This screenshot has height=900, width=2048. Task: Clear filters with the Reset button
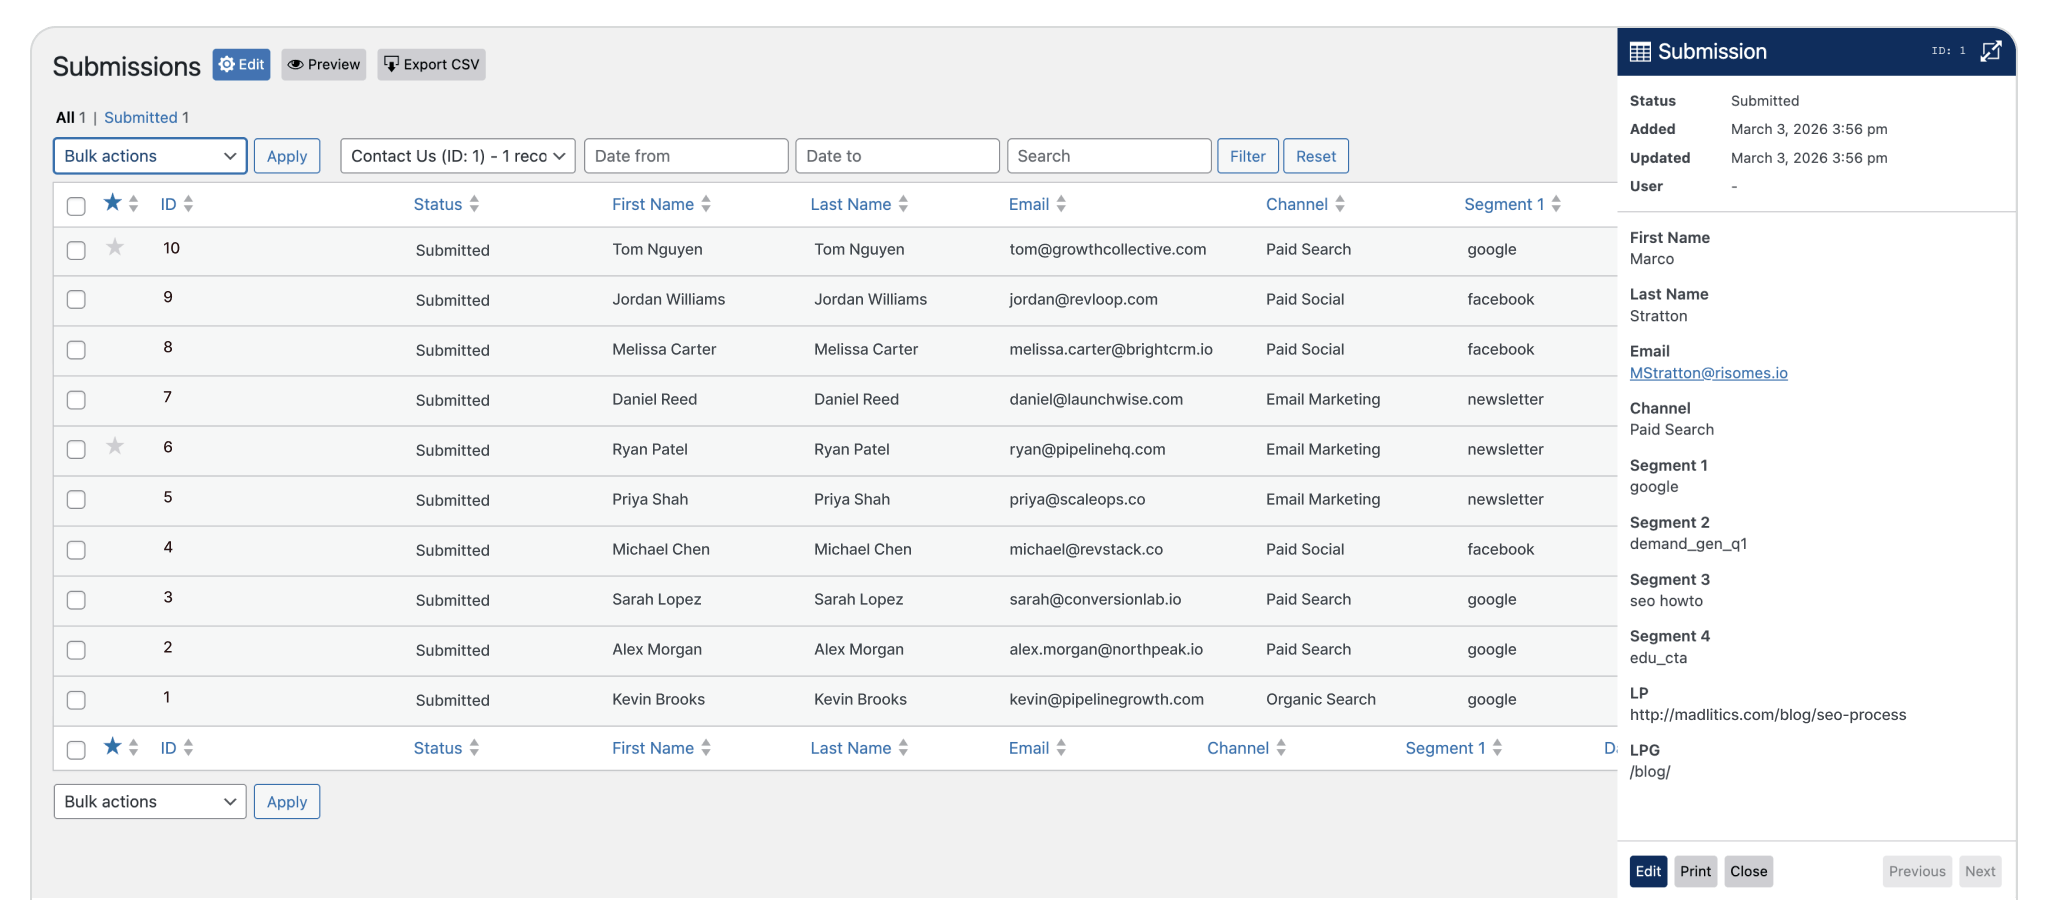1316,156
